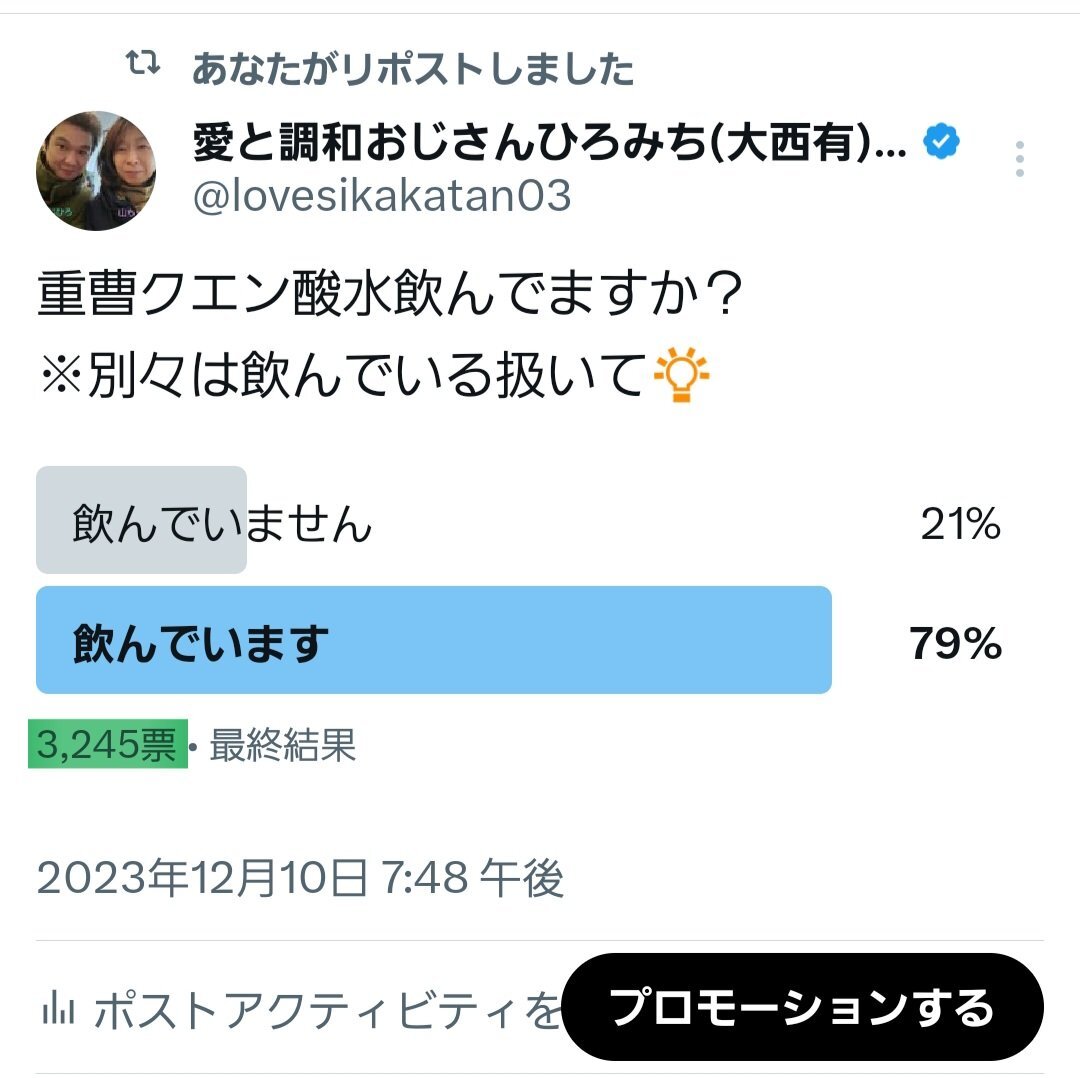Tap the post activity bar chart icon
Screen dimensions: 1080x1078
pyautogui.click(x=58, y=1010)
